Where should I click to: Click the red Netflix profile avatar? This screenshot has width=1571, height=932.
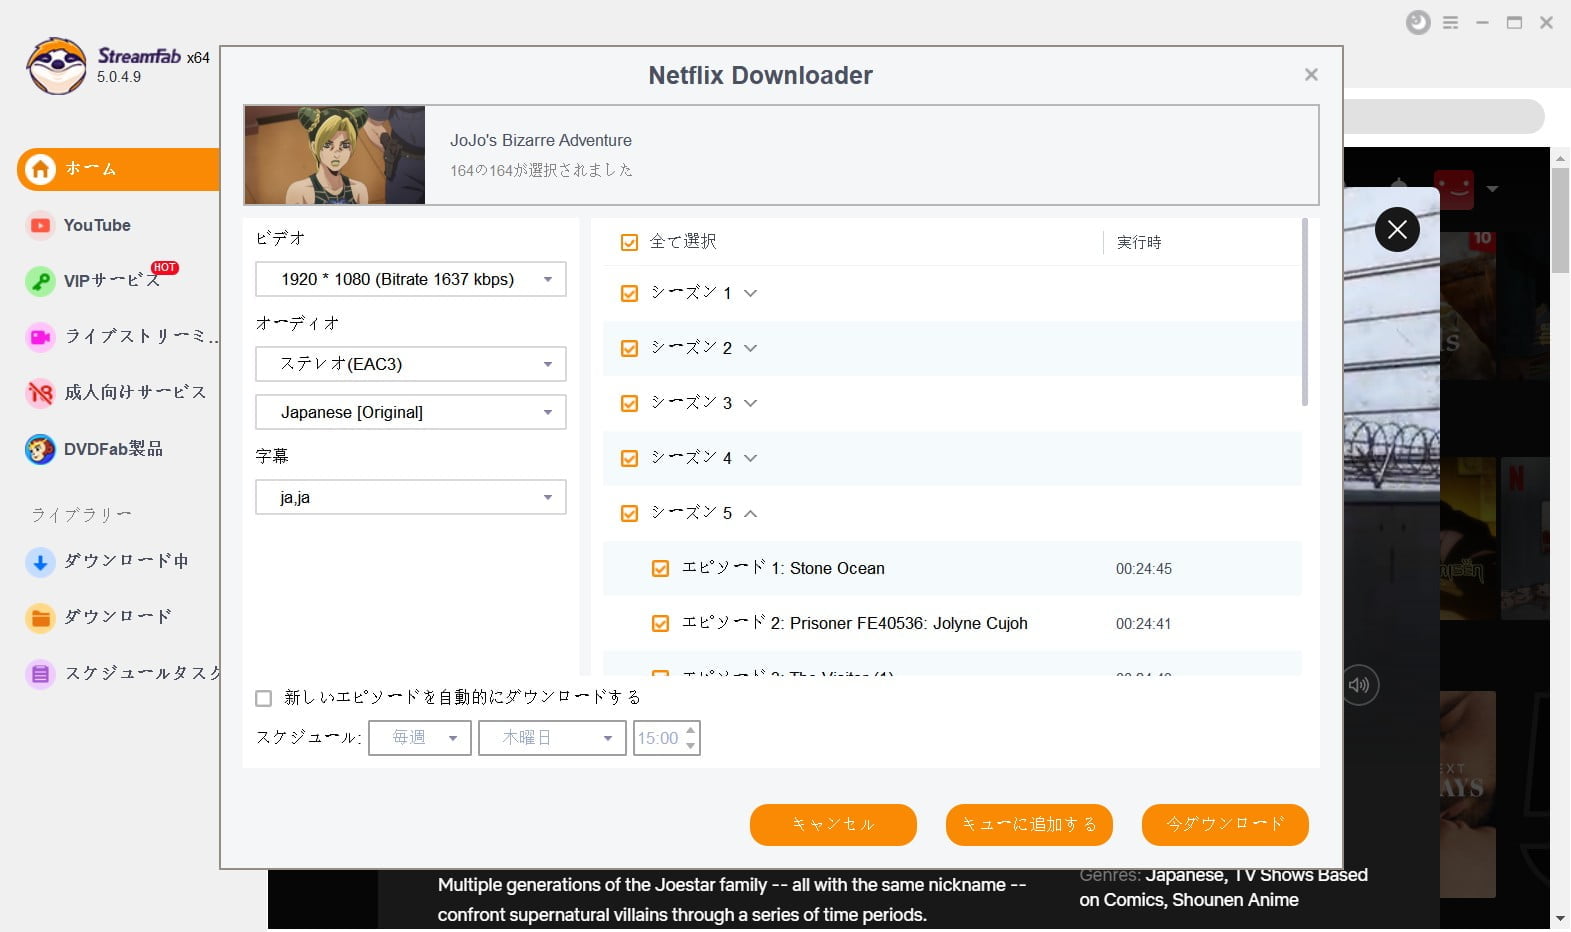(1453, 189)
